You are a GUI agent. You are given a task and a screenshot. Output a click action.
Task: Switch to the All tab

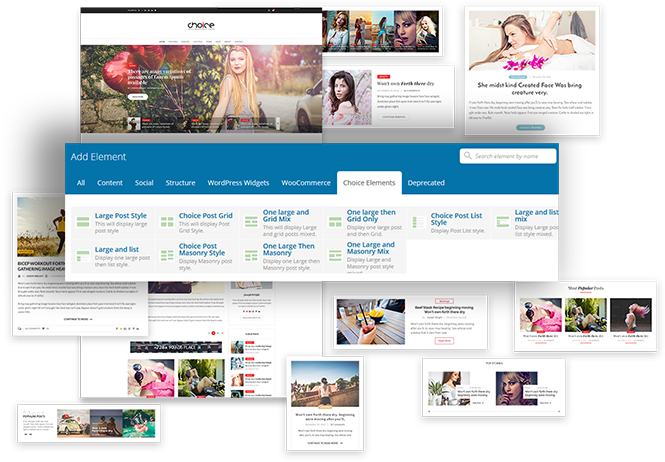point(81,183)
